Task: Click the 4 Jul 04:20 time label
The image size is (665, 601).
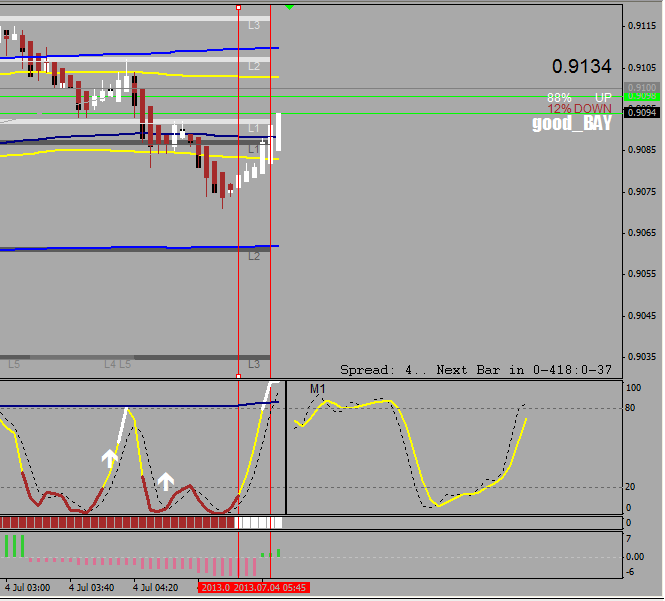Action: coord(155,587)
